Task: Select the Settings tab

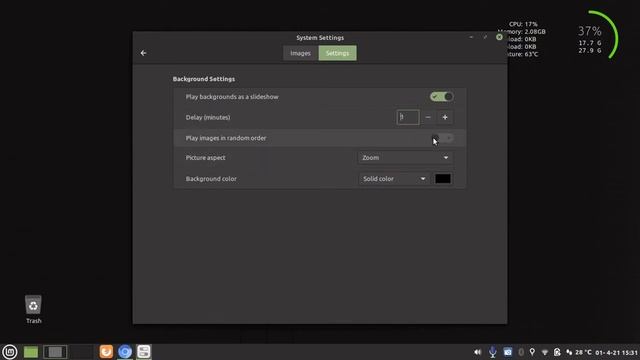Action: tap(337, 53)
